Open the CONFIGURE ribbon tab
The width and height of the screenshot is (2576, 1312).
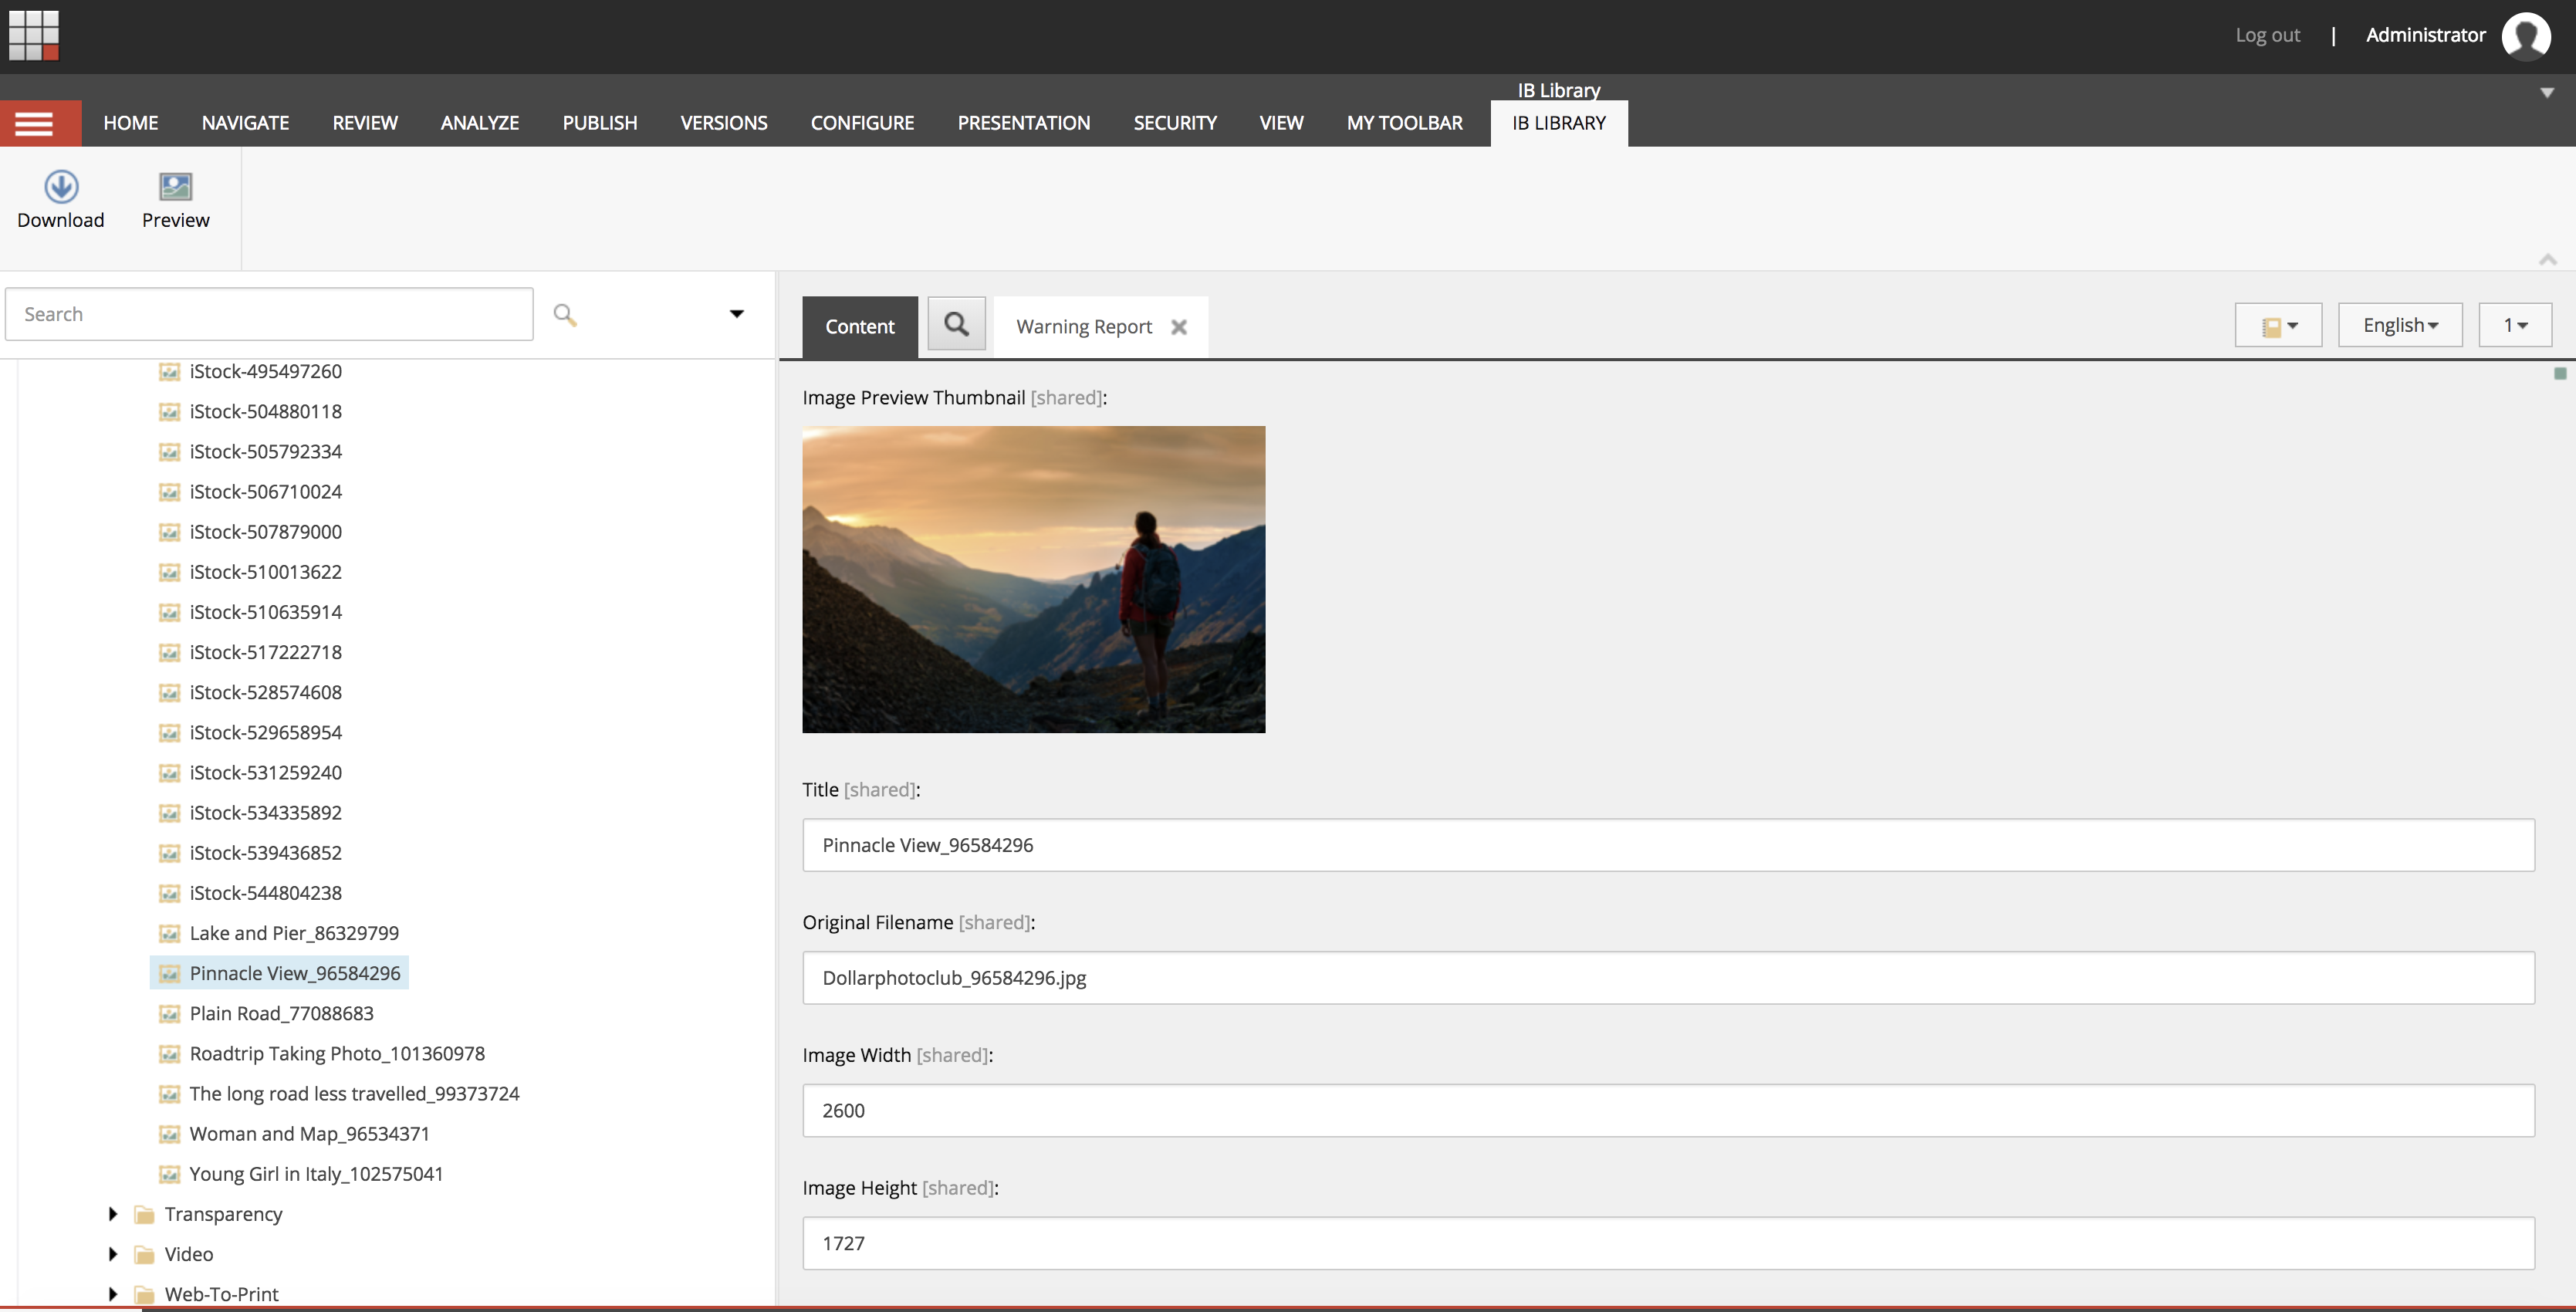pos(862,123)
